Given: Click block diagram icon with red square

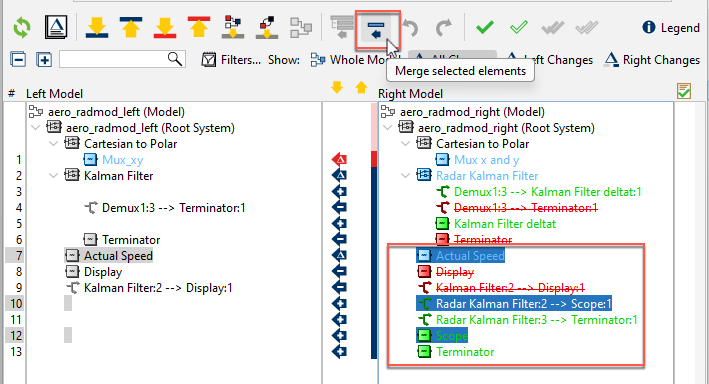Looking at the screenshot, I should pos(267,27).
